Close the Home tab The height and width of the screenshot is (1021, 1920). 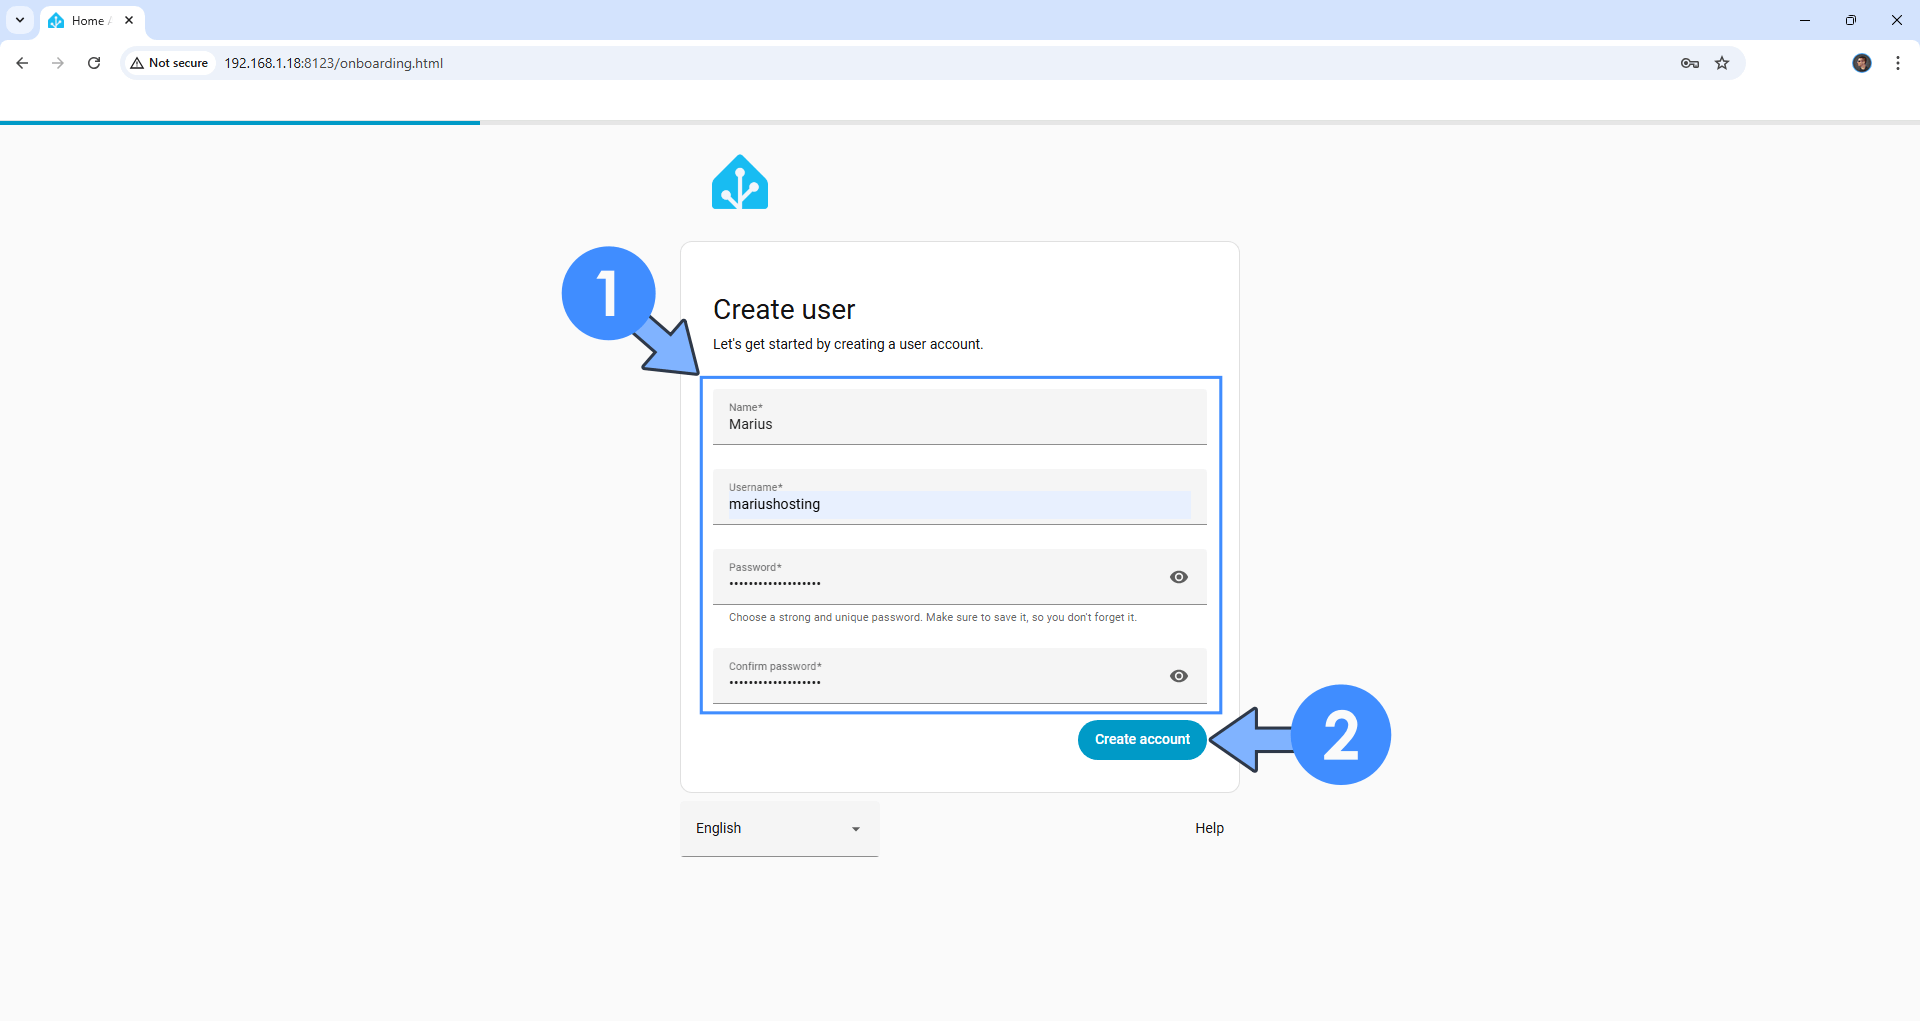point(128,19)
